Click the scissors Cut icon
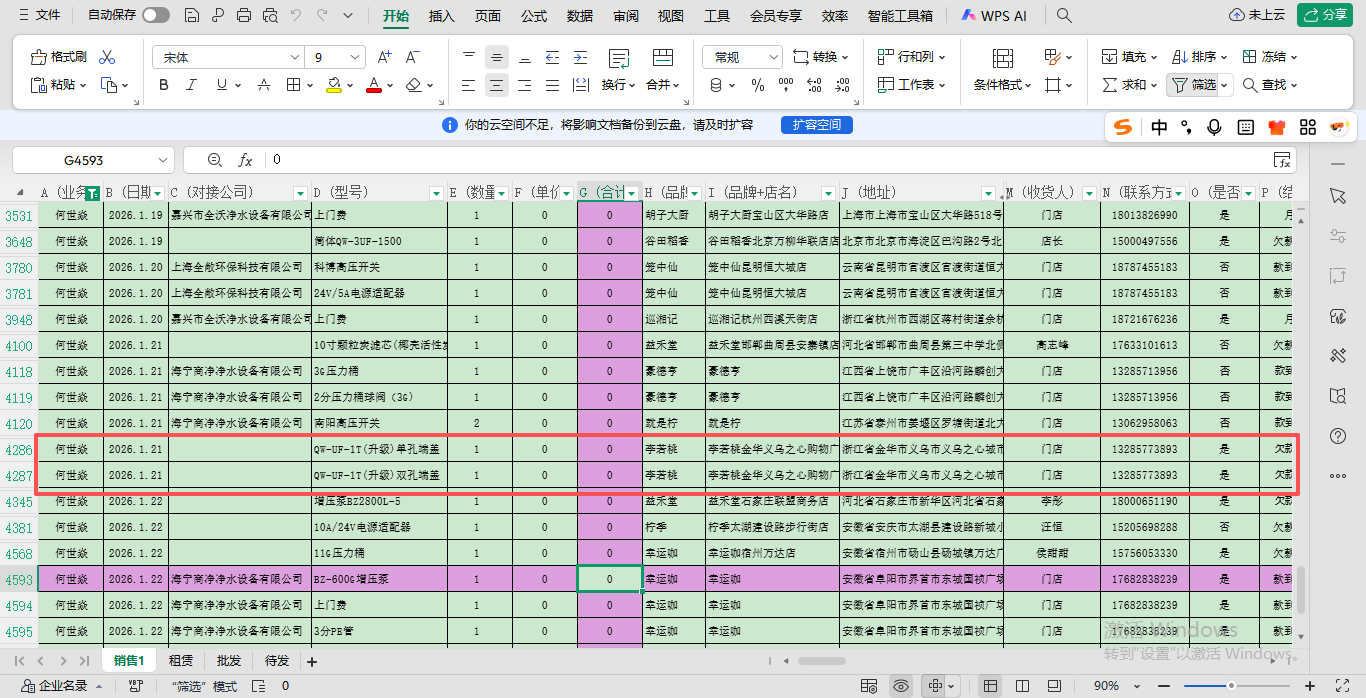 point(108,57)
